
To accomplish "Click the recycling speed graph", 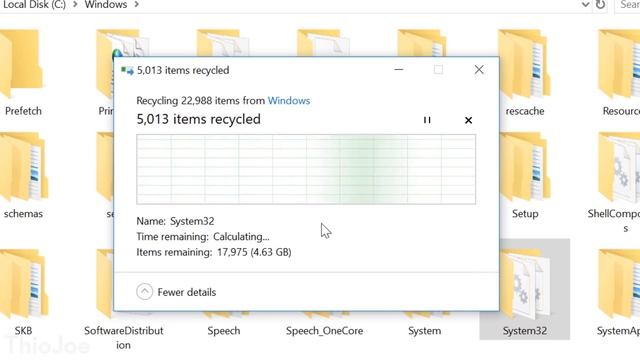I will click(x=306, y=169).
